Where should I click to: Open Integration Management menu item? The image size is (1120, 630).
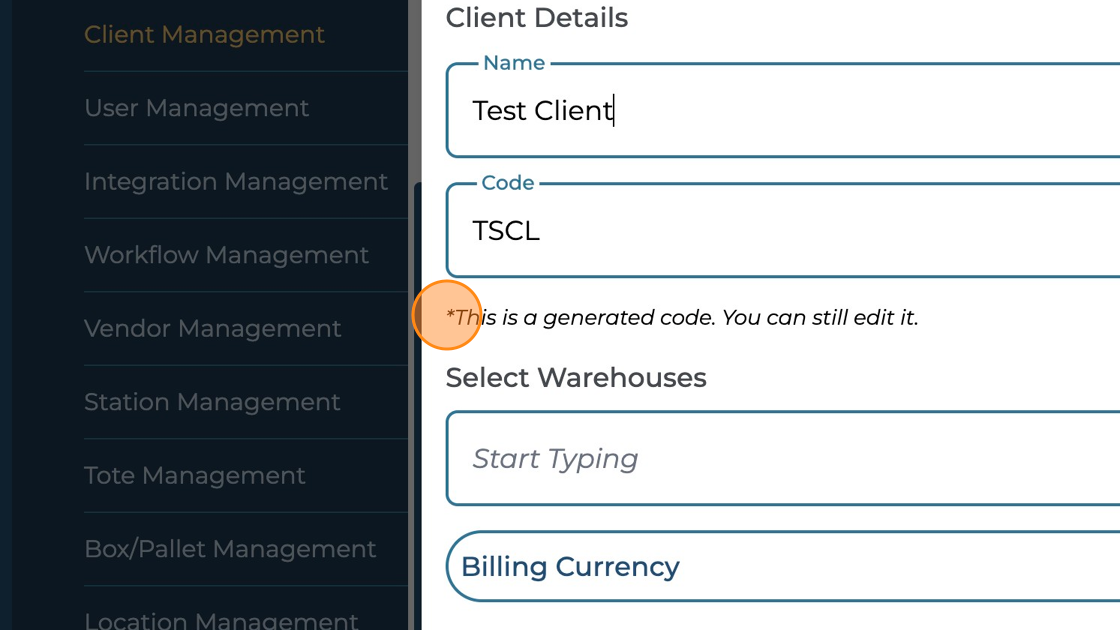(235, 182)
